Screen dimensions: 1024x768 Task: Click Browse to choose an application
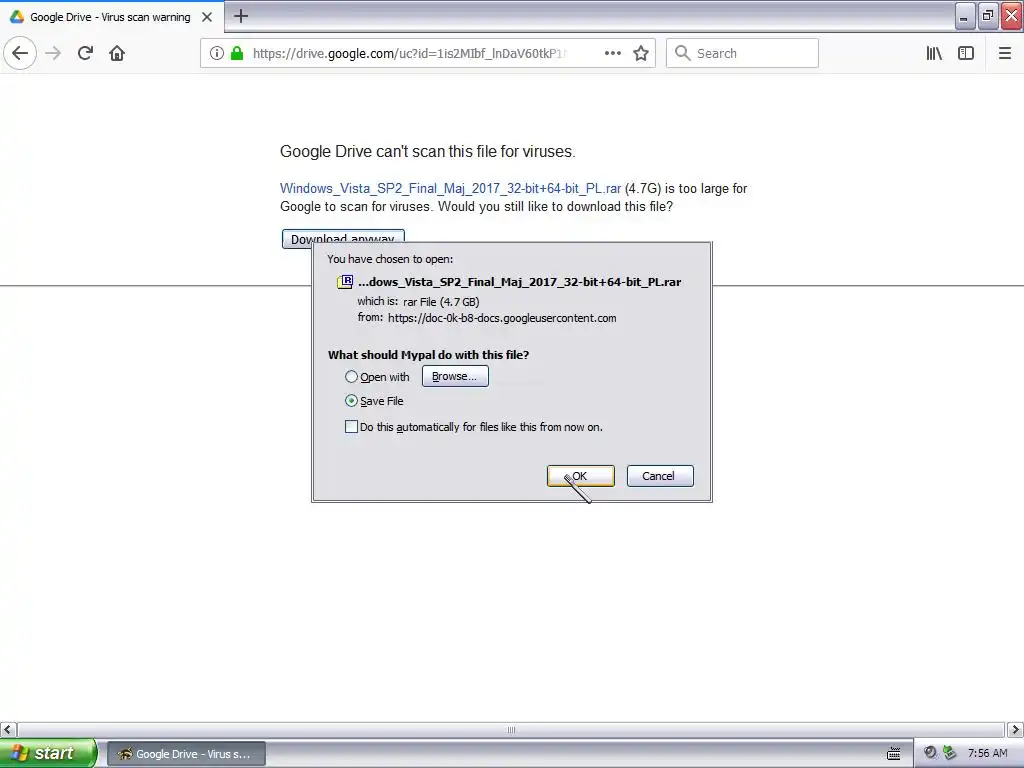pyautogui.click(x=455, y=376)
